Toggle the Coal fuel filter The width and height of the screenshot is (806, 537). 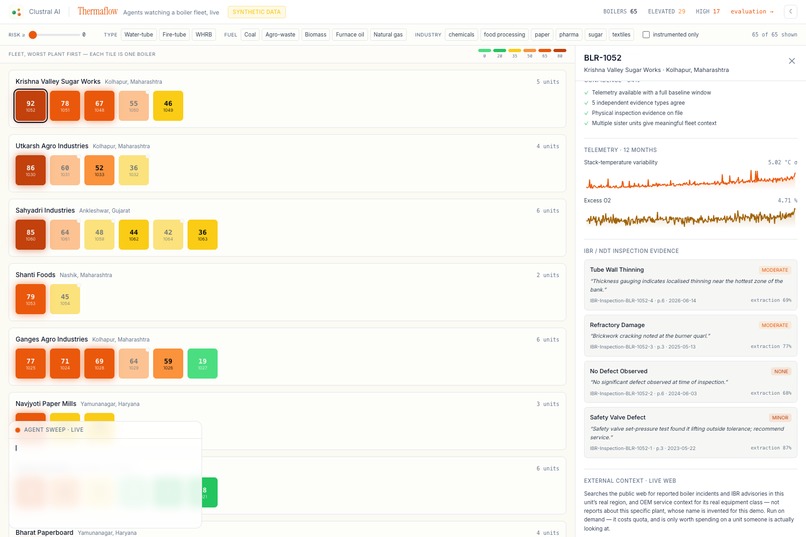[x=250, y=35]
